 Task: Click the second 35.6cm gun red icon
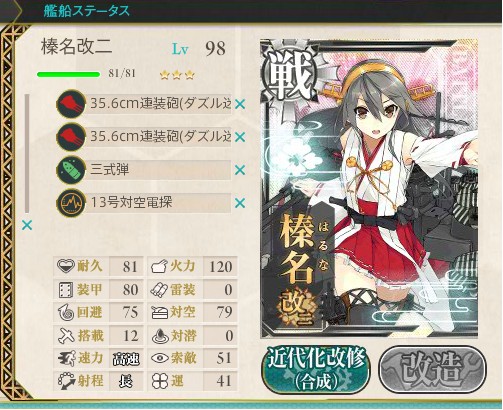[x=70, y=137]
